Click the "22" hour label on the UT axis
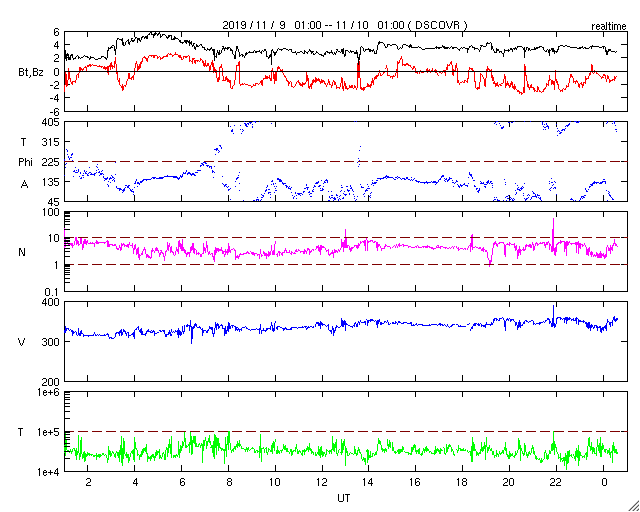This screenshot has width=640, height=512. coord(555,481)
